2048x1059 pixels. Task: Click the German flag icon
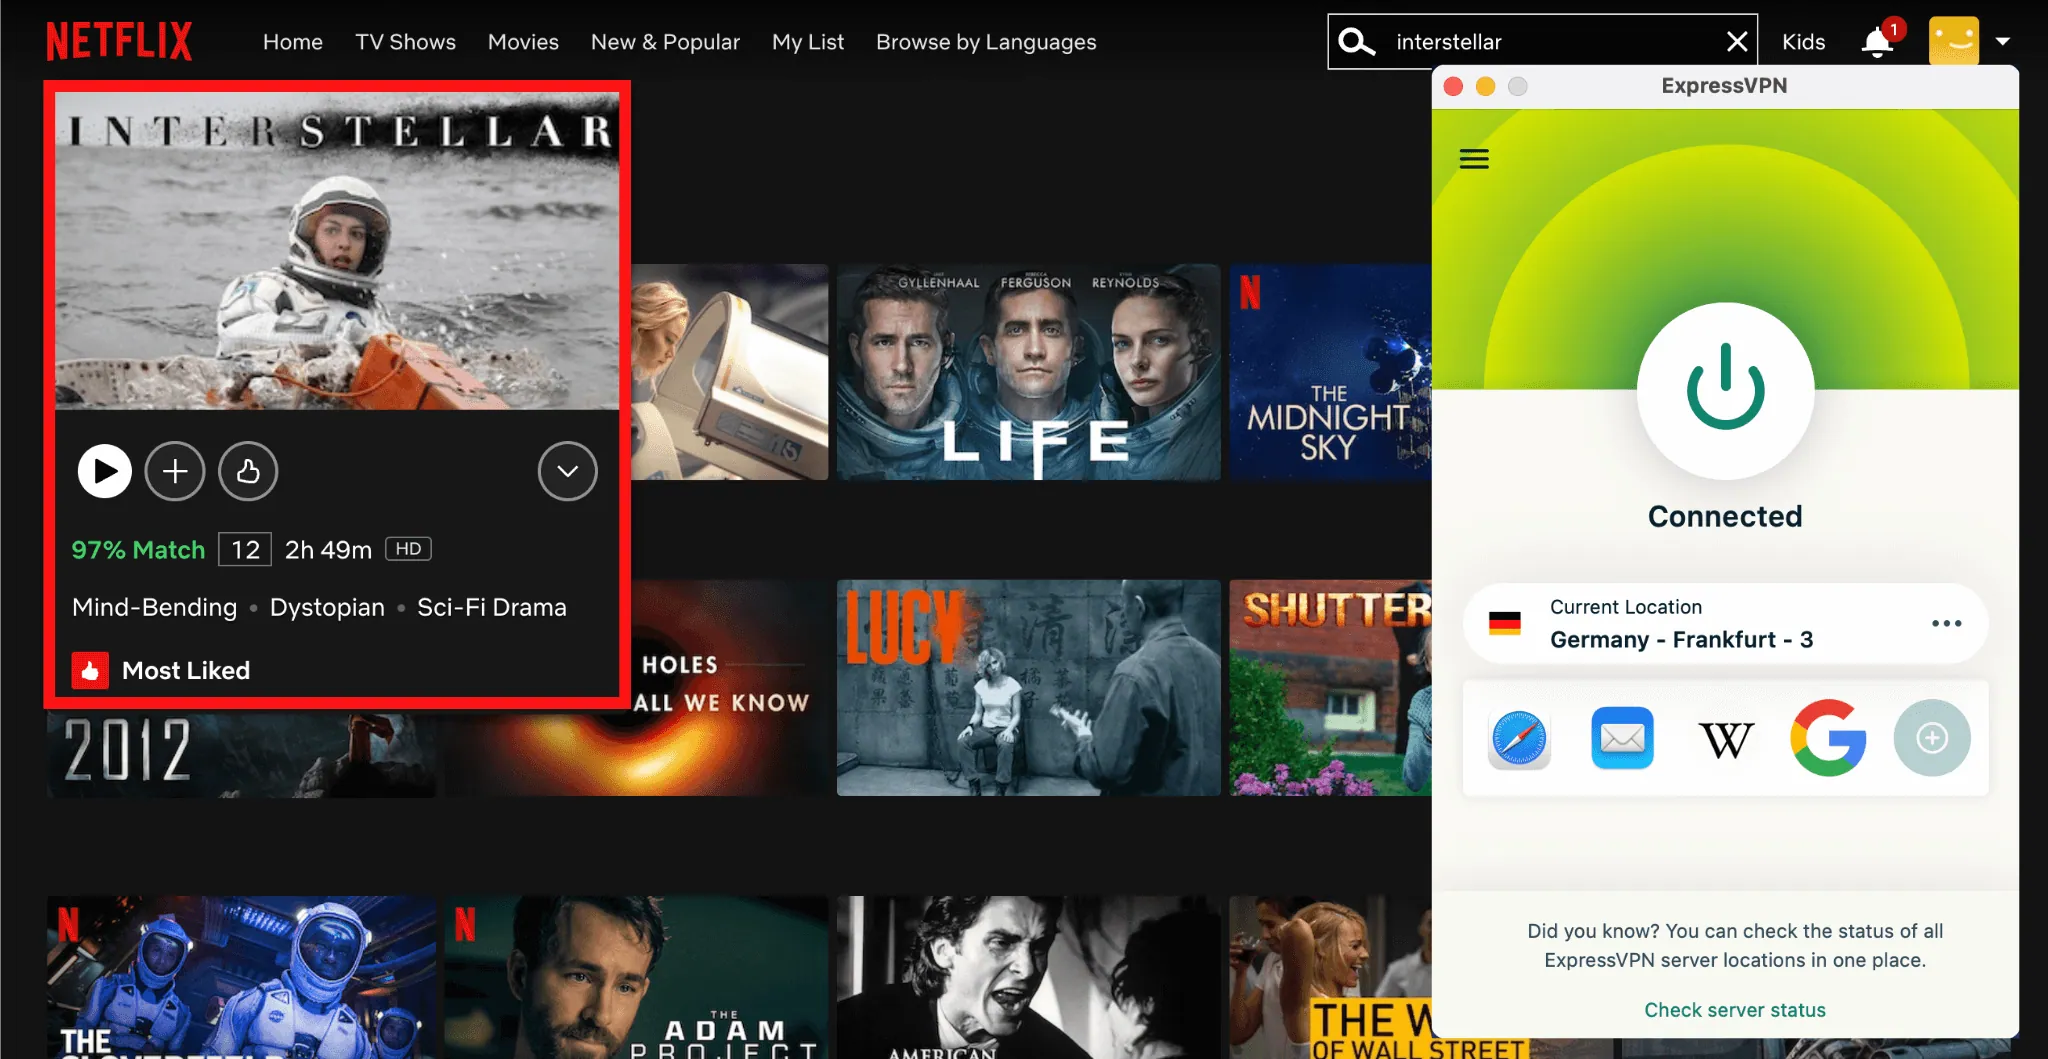(x=1504, y=623)
